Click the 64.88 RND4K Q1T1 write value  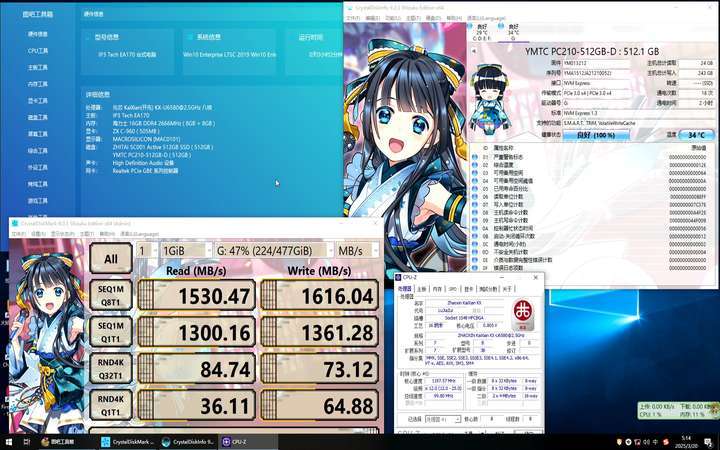pyautogui.click(x=320, y=405)
